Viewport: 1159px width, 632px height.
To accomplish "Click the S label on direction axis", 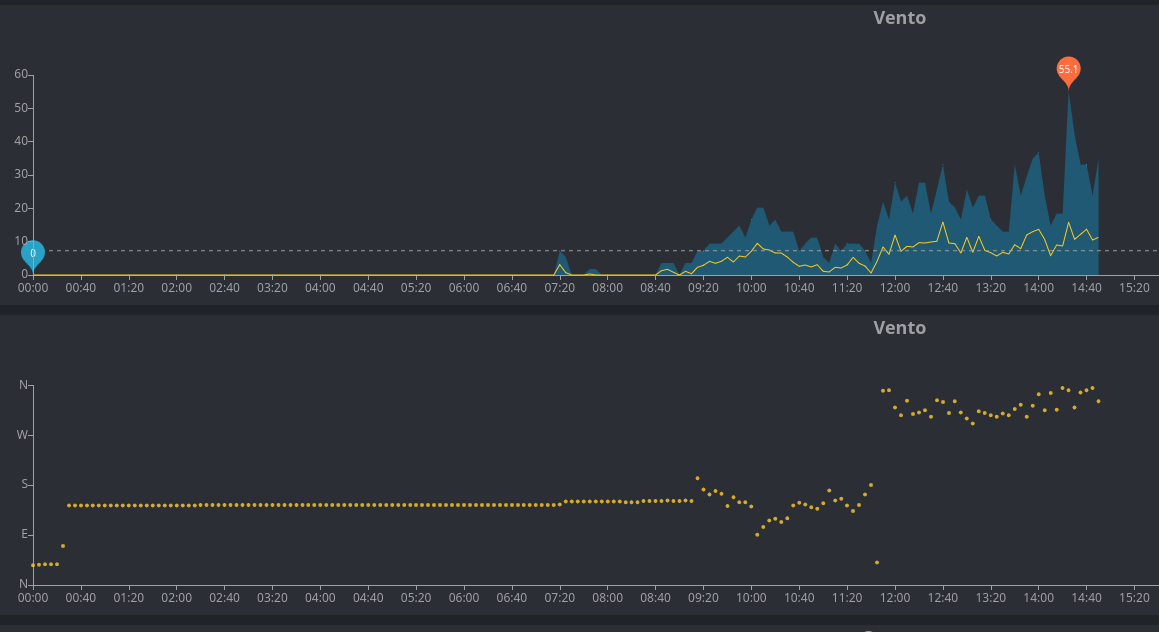I will click(24, 484).
